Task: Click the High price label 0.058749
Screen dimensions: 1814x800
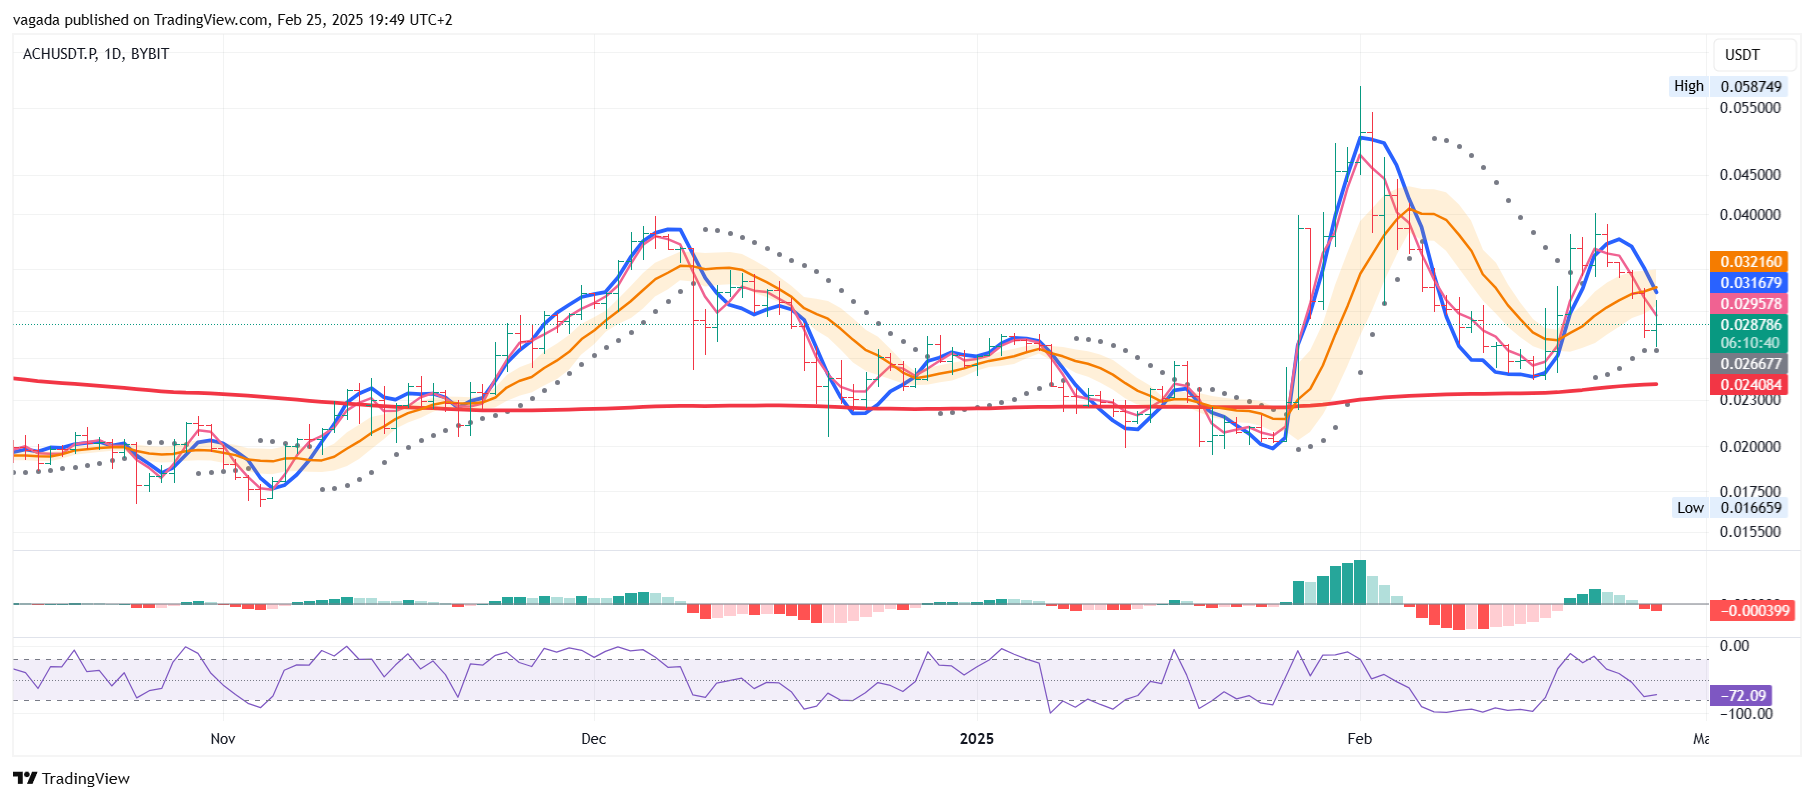Action: [1750, 86]
